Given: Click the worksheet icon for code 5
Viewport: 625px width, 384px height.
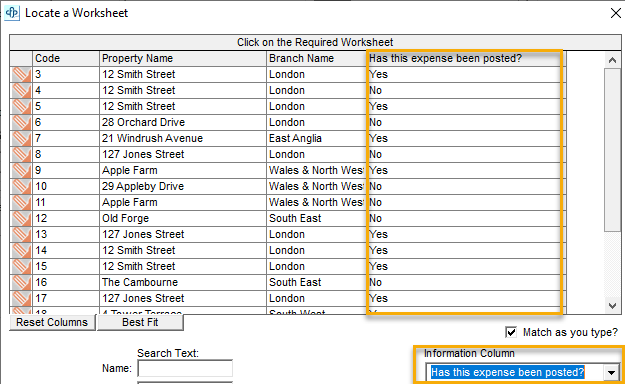Looking at the screenshot, I should point(21,106).
